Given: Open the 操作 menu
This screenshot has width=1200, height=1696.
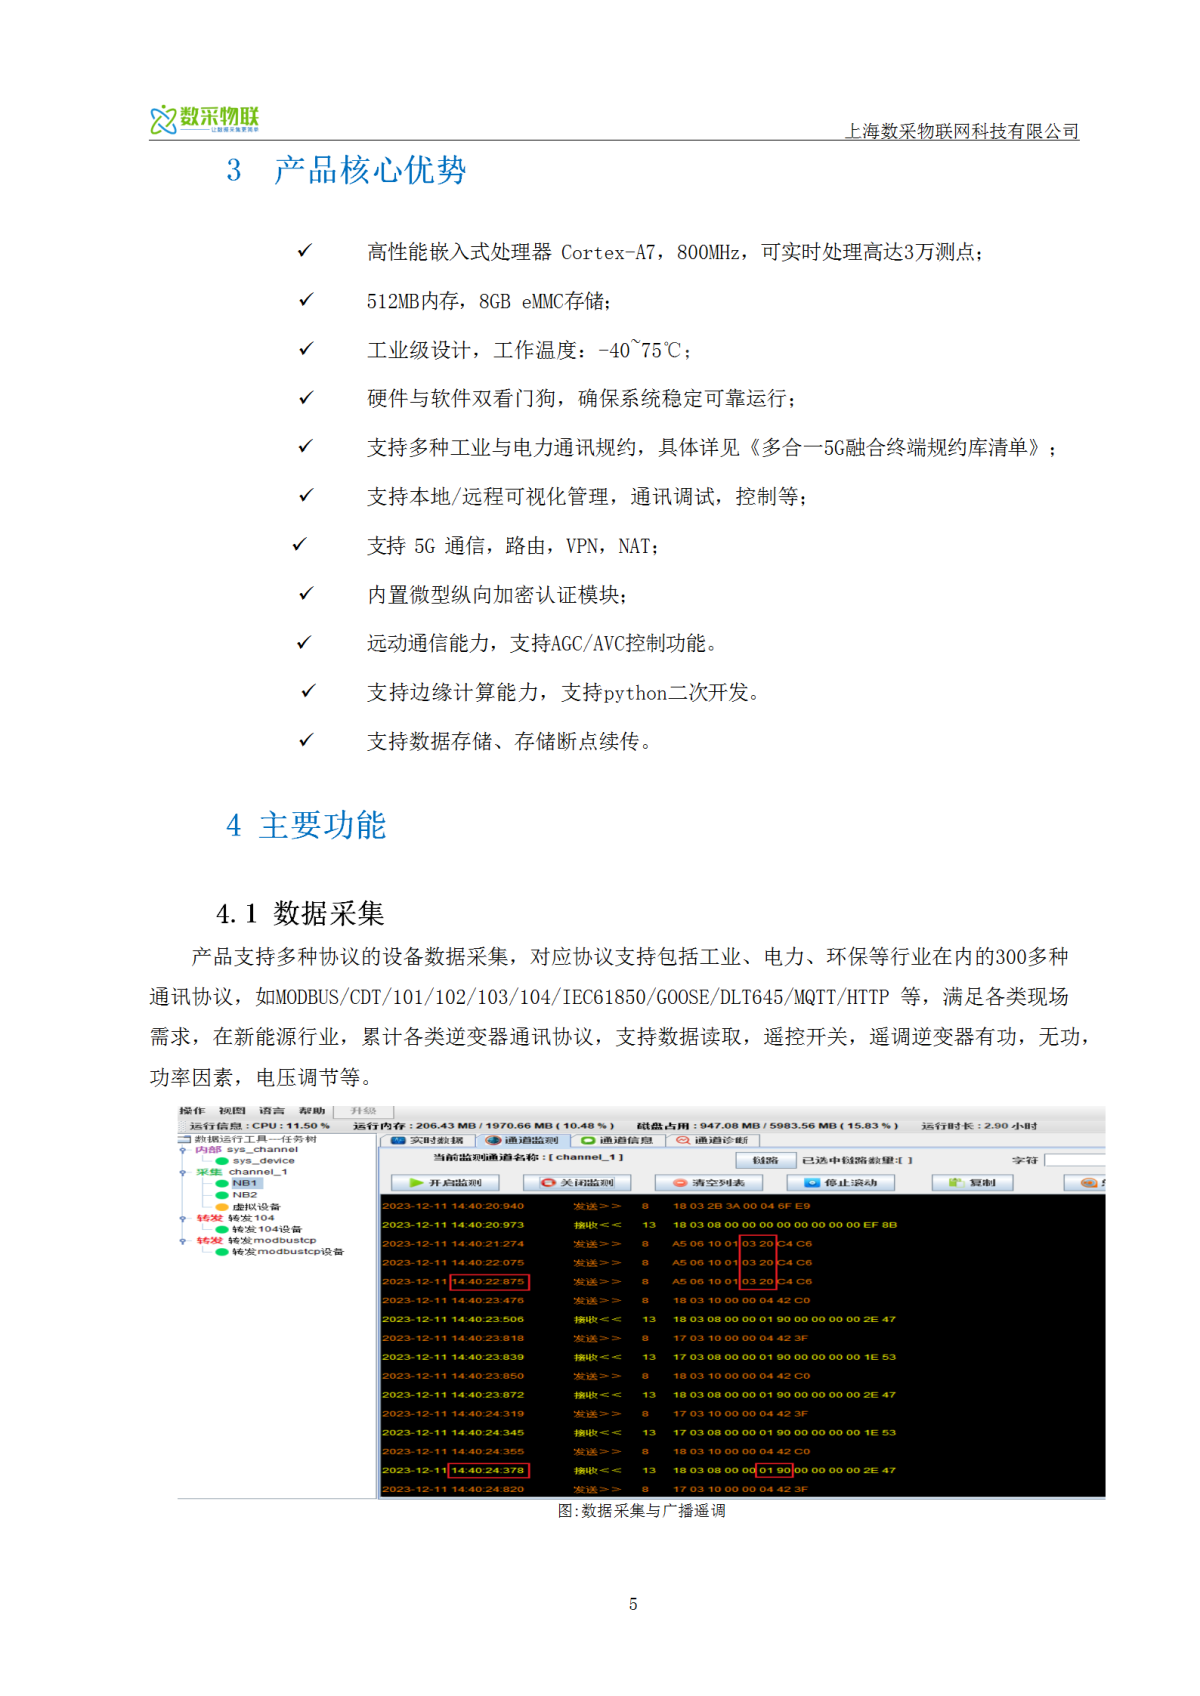Looking at the screenshot, I should pos(192,1111).
